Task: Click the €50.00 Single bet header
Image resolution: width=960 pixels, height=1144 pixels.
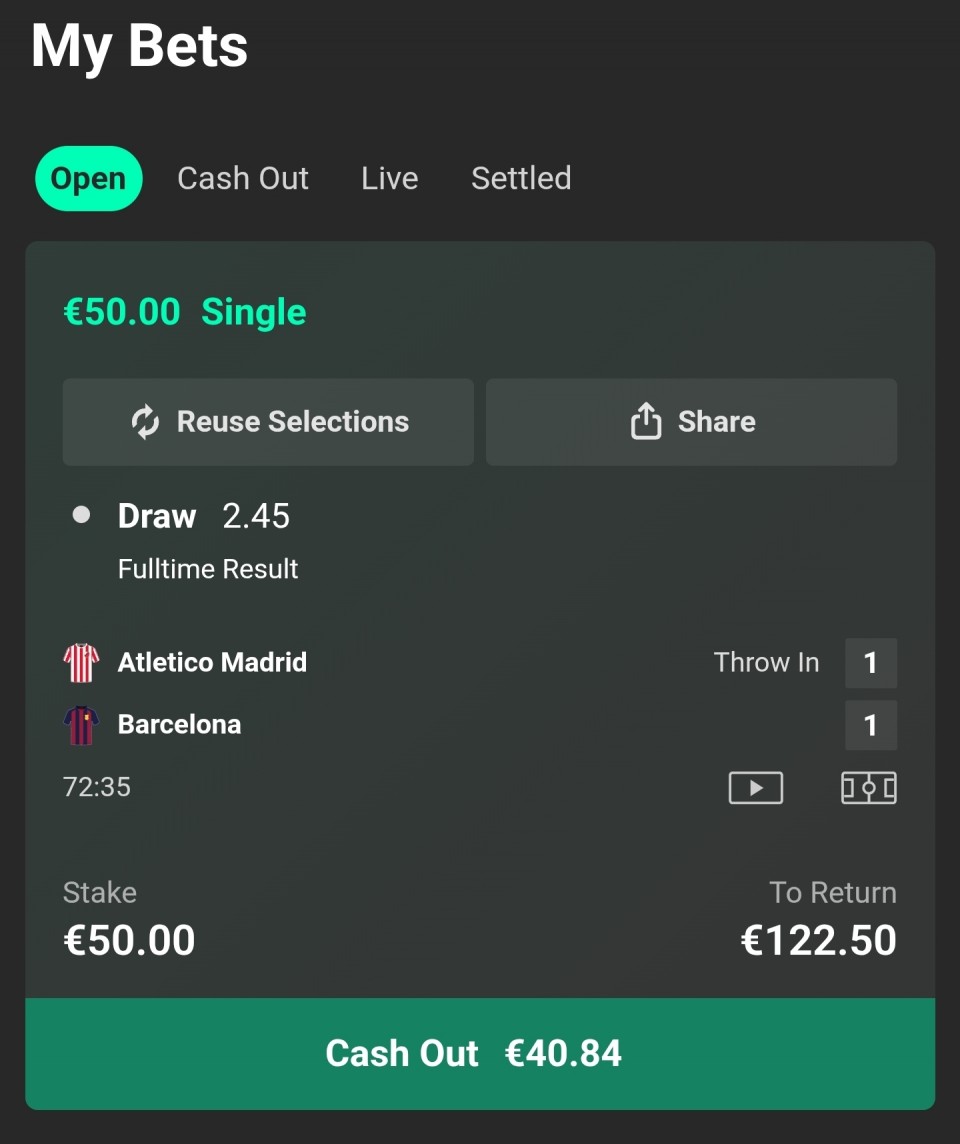Action: pyautogui.click(x=185, y=312)
